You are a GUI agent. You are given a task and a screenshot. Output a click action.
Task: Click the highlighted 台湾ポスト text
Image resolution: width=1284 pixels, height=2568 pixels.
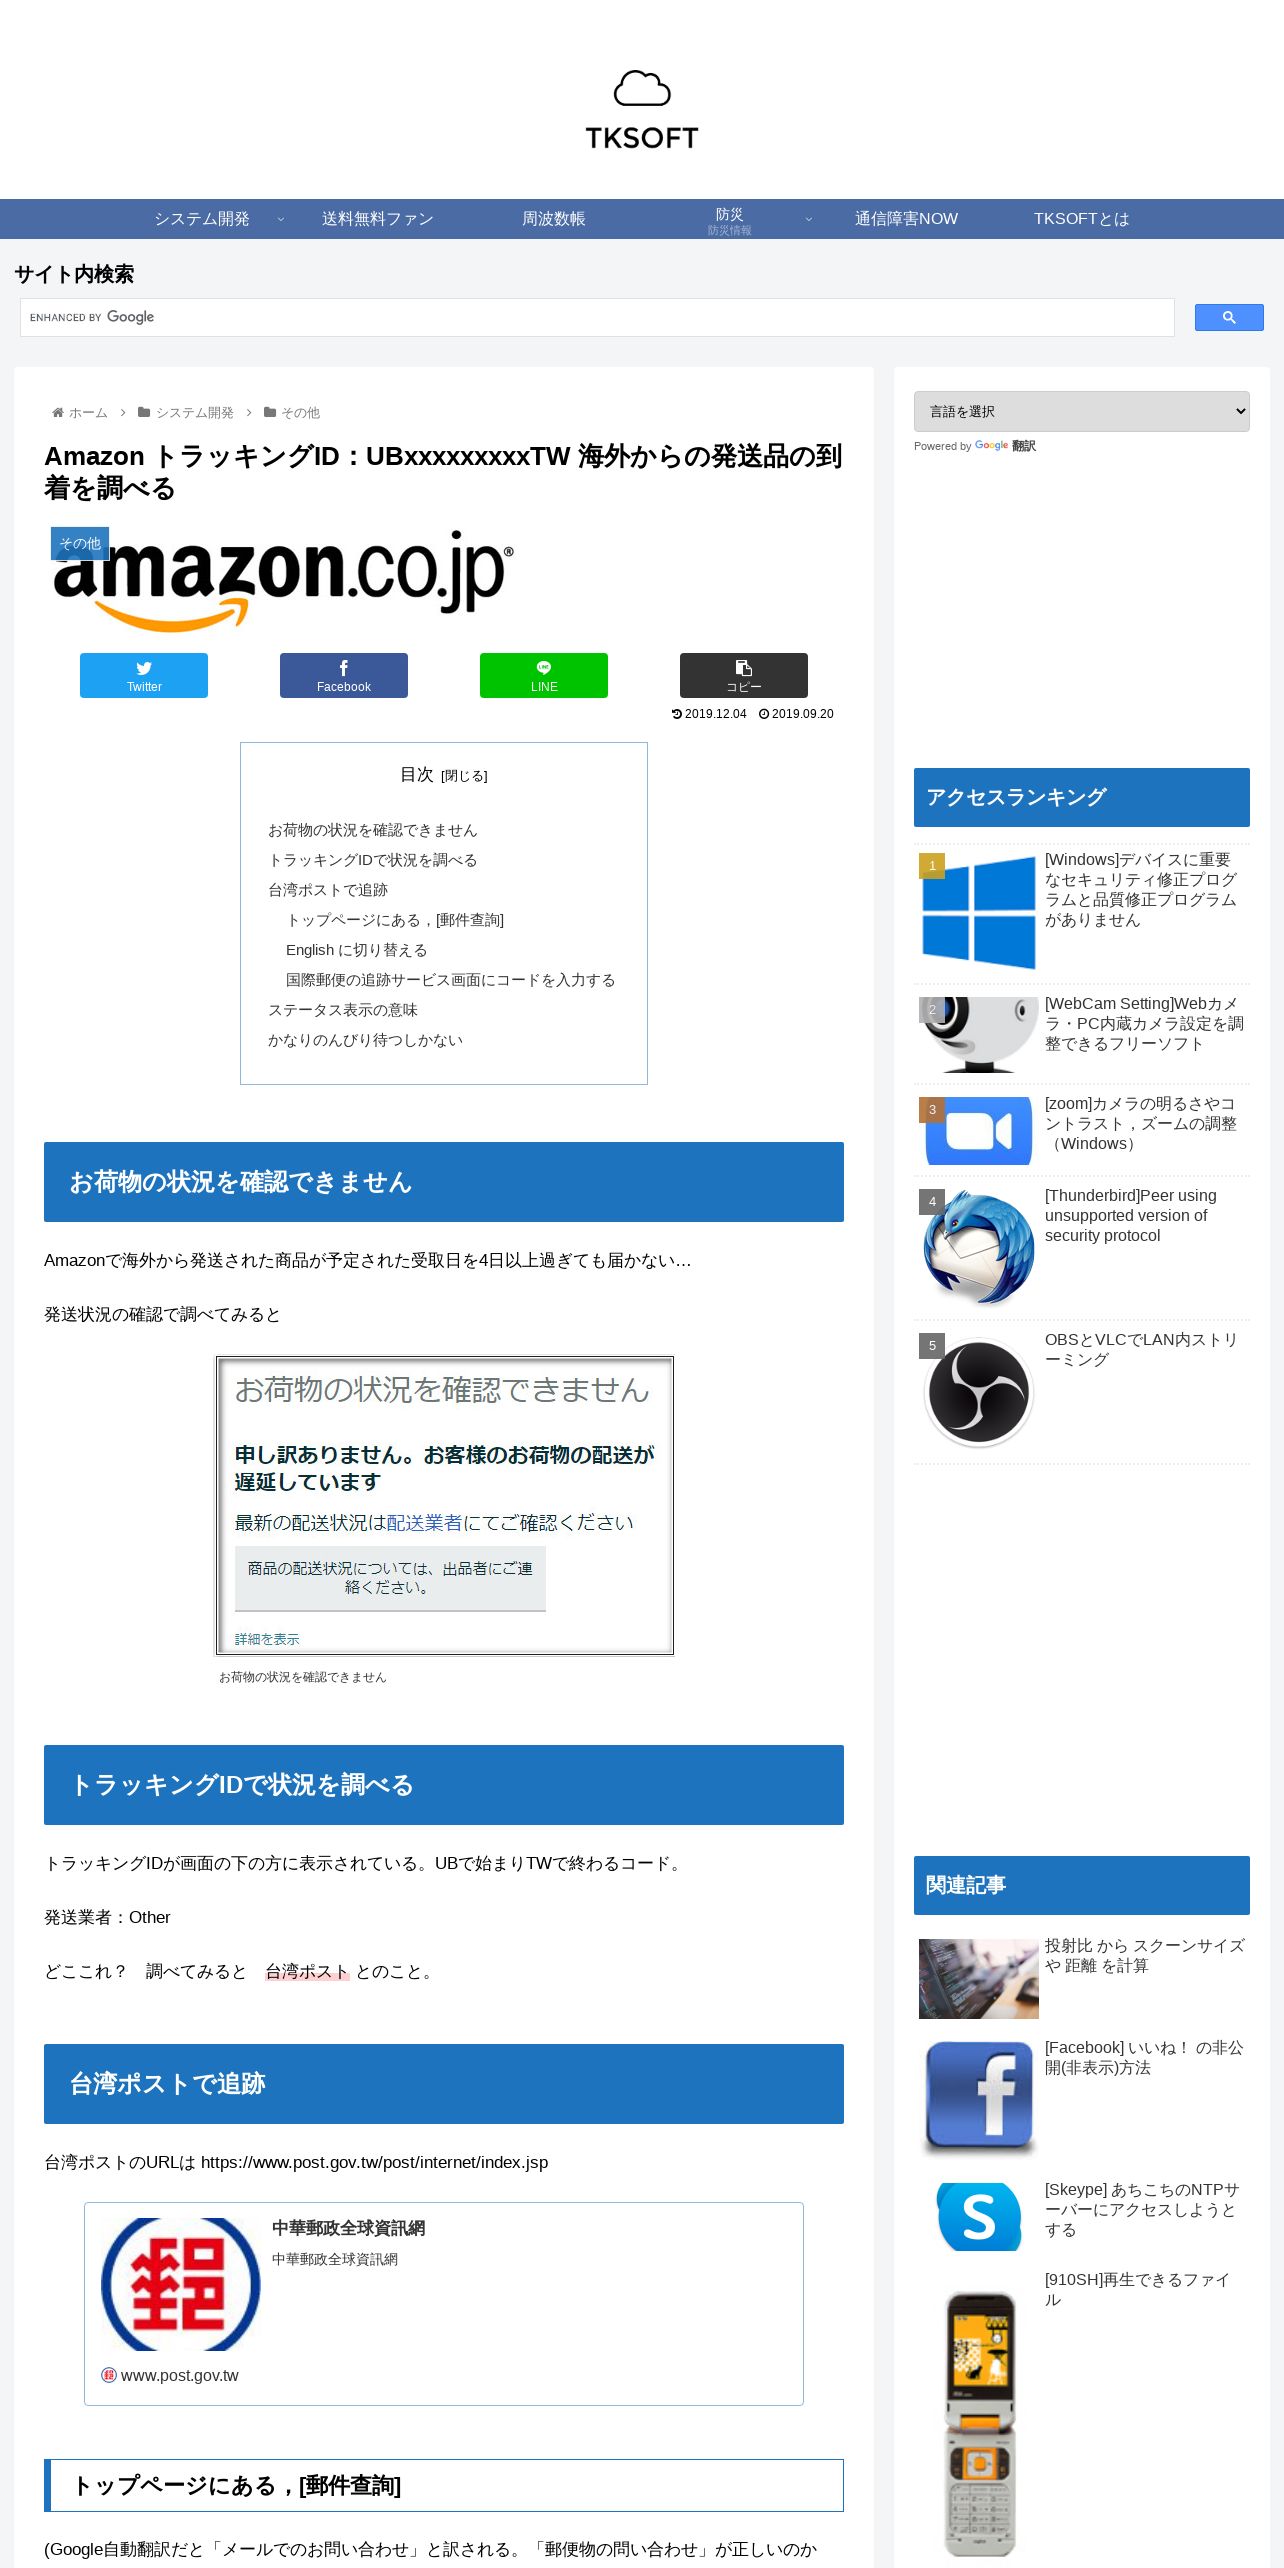point(307,1971)
